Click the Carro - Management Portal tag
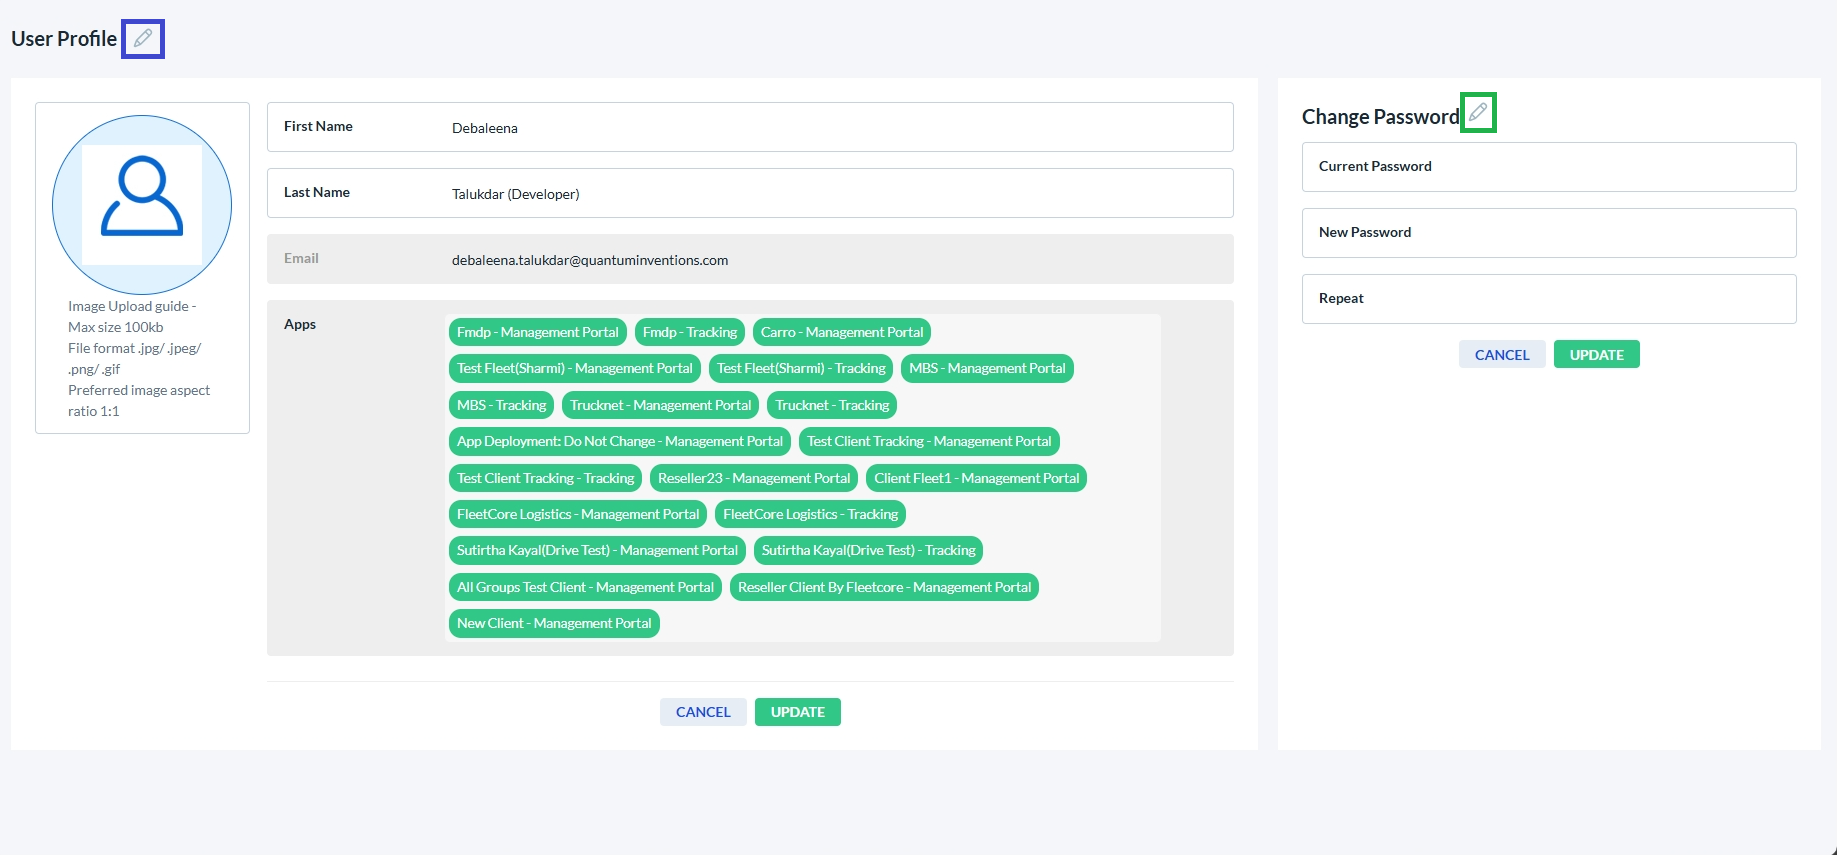 [x=841, y=332]
